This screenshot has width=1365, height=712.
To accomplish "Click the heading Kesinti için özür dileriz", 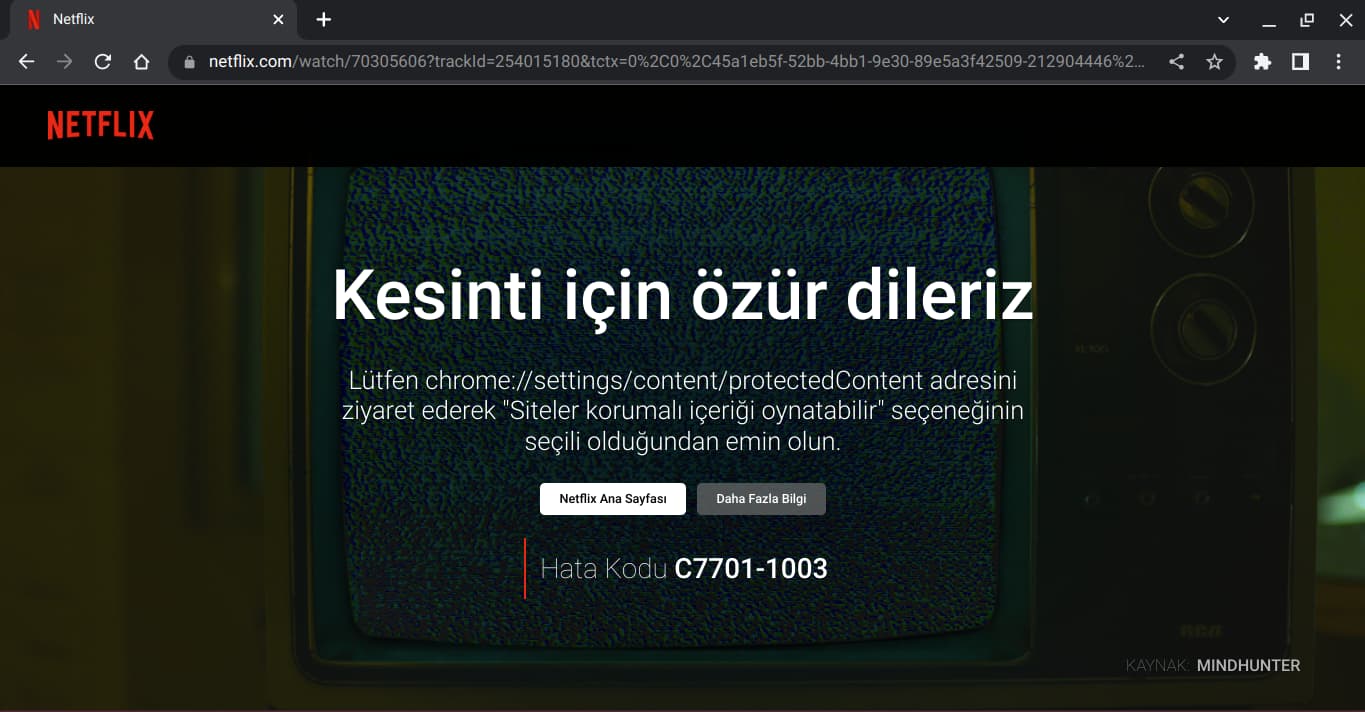I will coord(682,295).
